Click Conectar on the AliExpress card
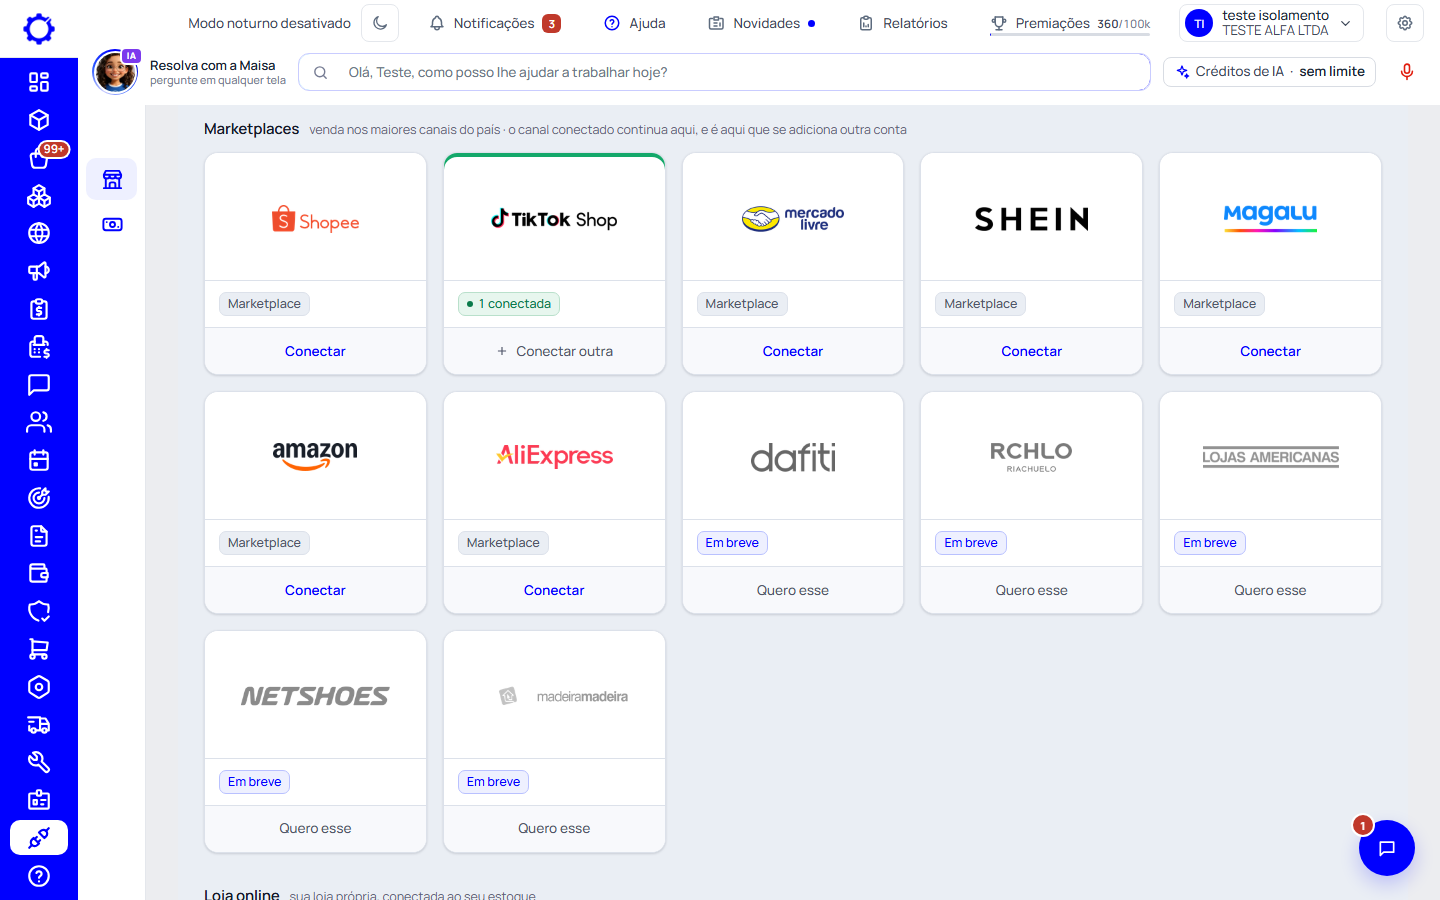 [554, 590]
